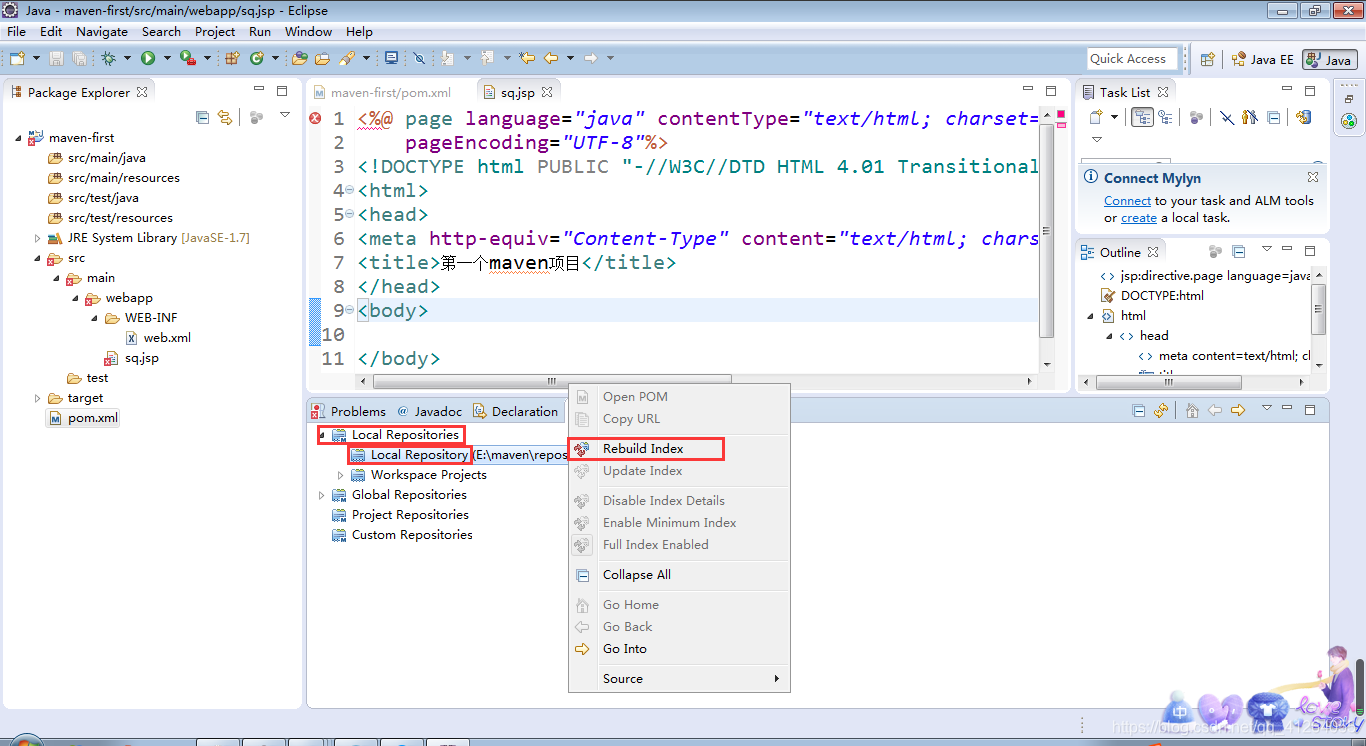Select Custom Repositories item
This screenshot has width=1366, height=746.
403,535
